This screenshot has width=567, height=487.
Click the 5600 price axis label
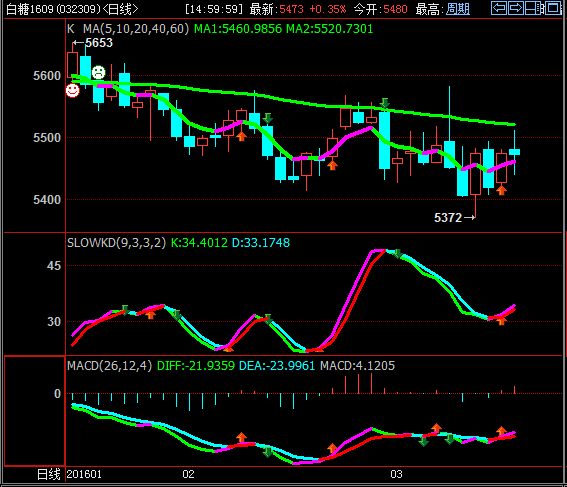(x=47, y=76)
